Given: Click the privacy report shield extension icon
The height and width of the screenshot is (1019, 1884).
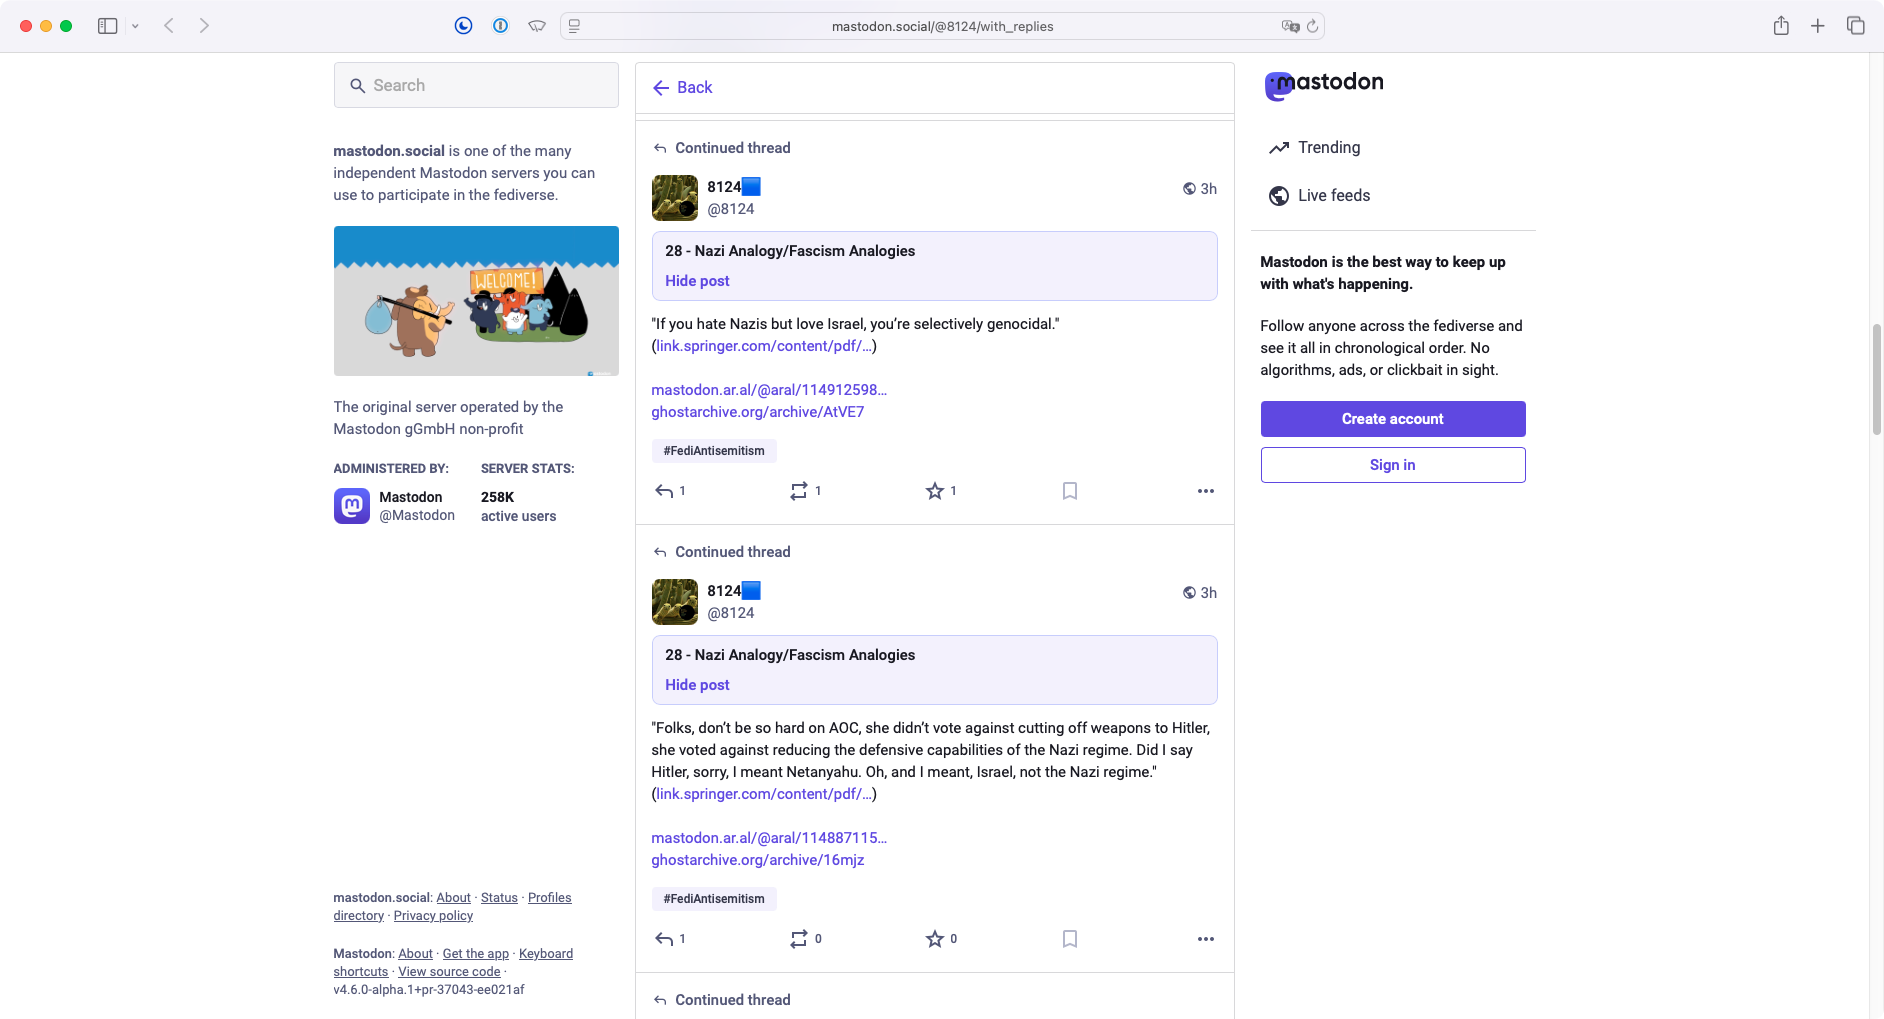Looking at the screenshot, I should pyautogui.click(x=537, y=26).
